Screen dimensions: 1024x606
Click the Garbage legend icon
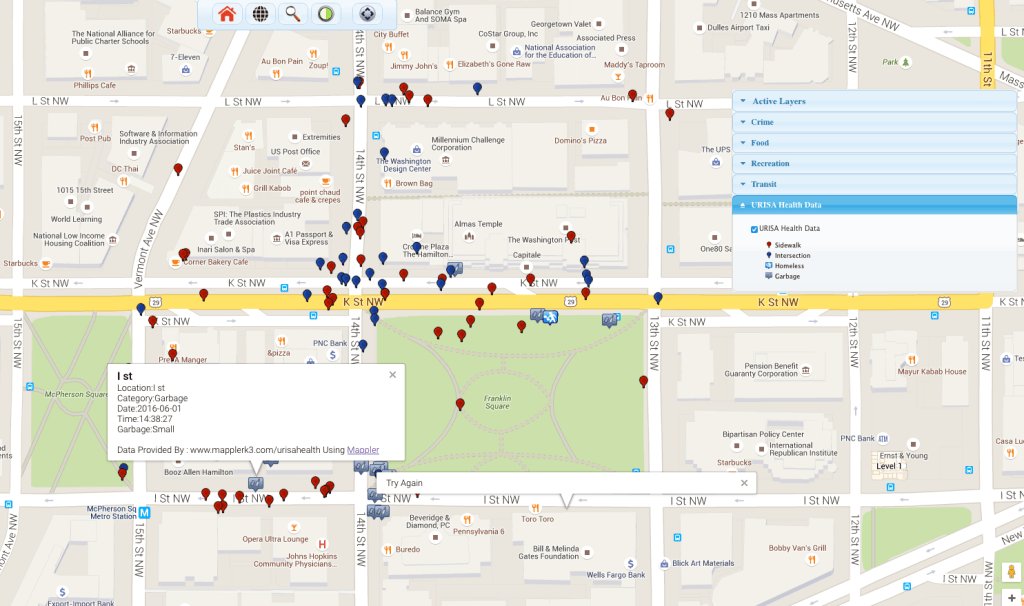(x=768, y=276)
